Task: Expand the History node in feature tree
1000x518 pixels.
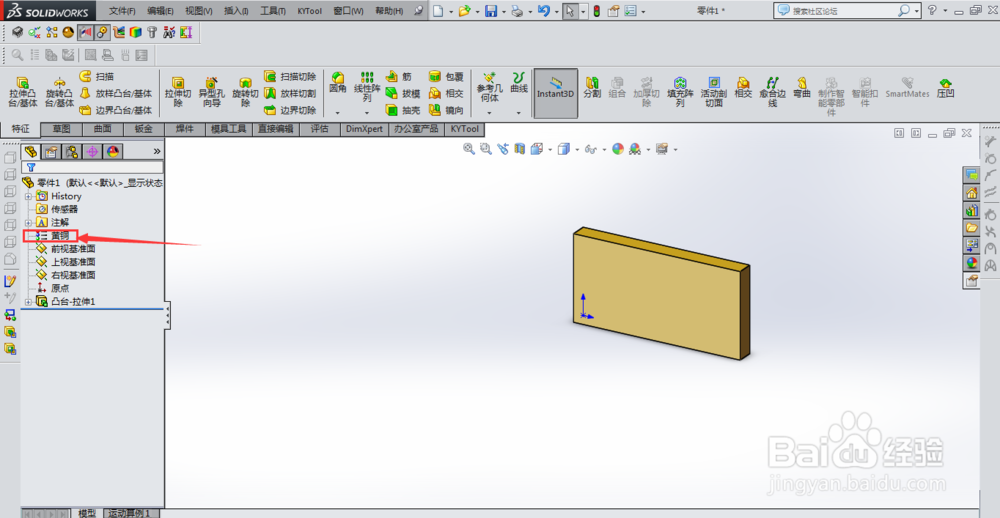Action: click(28, 196)
